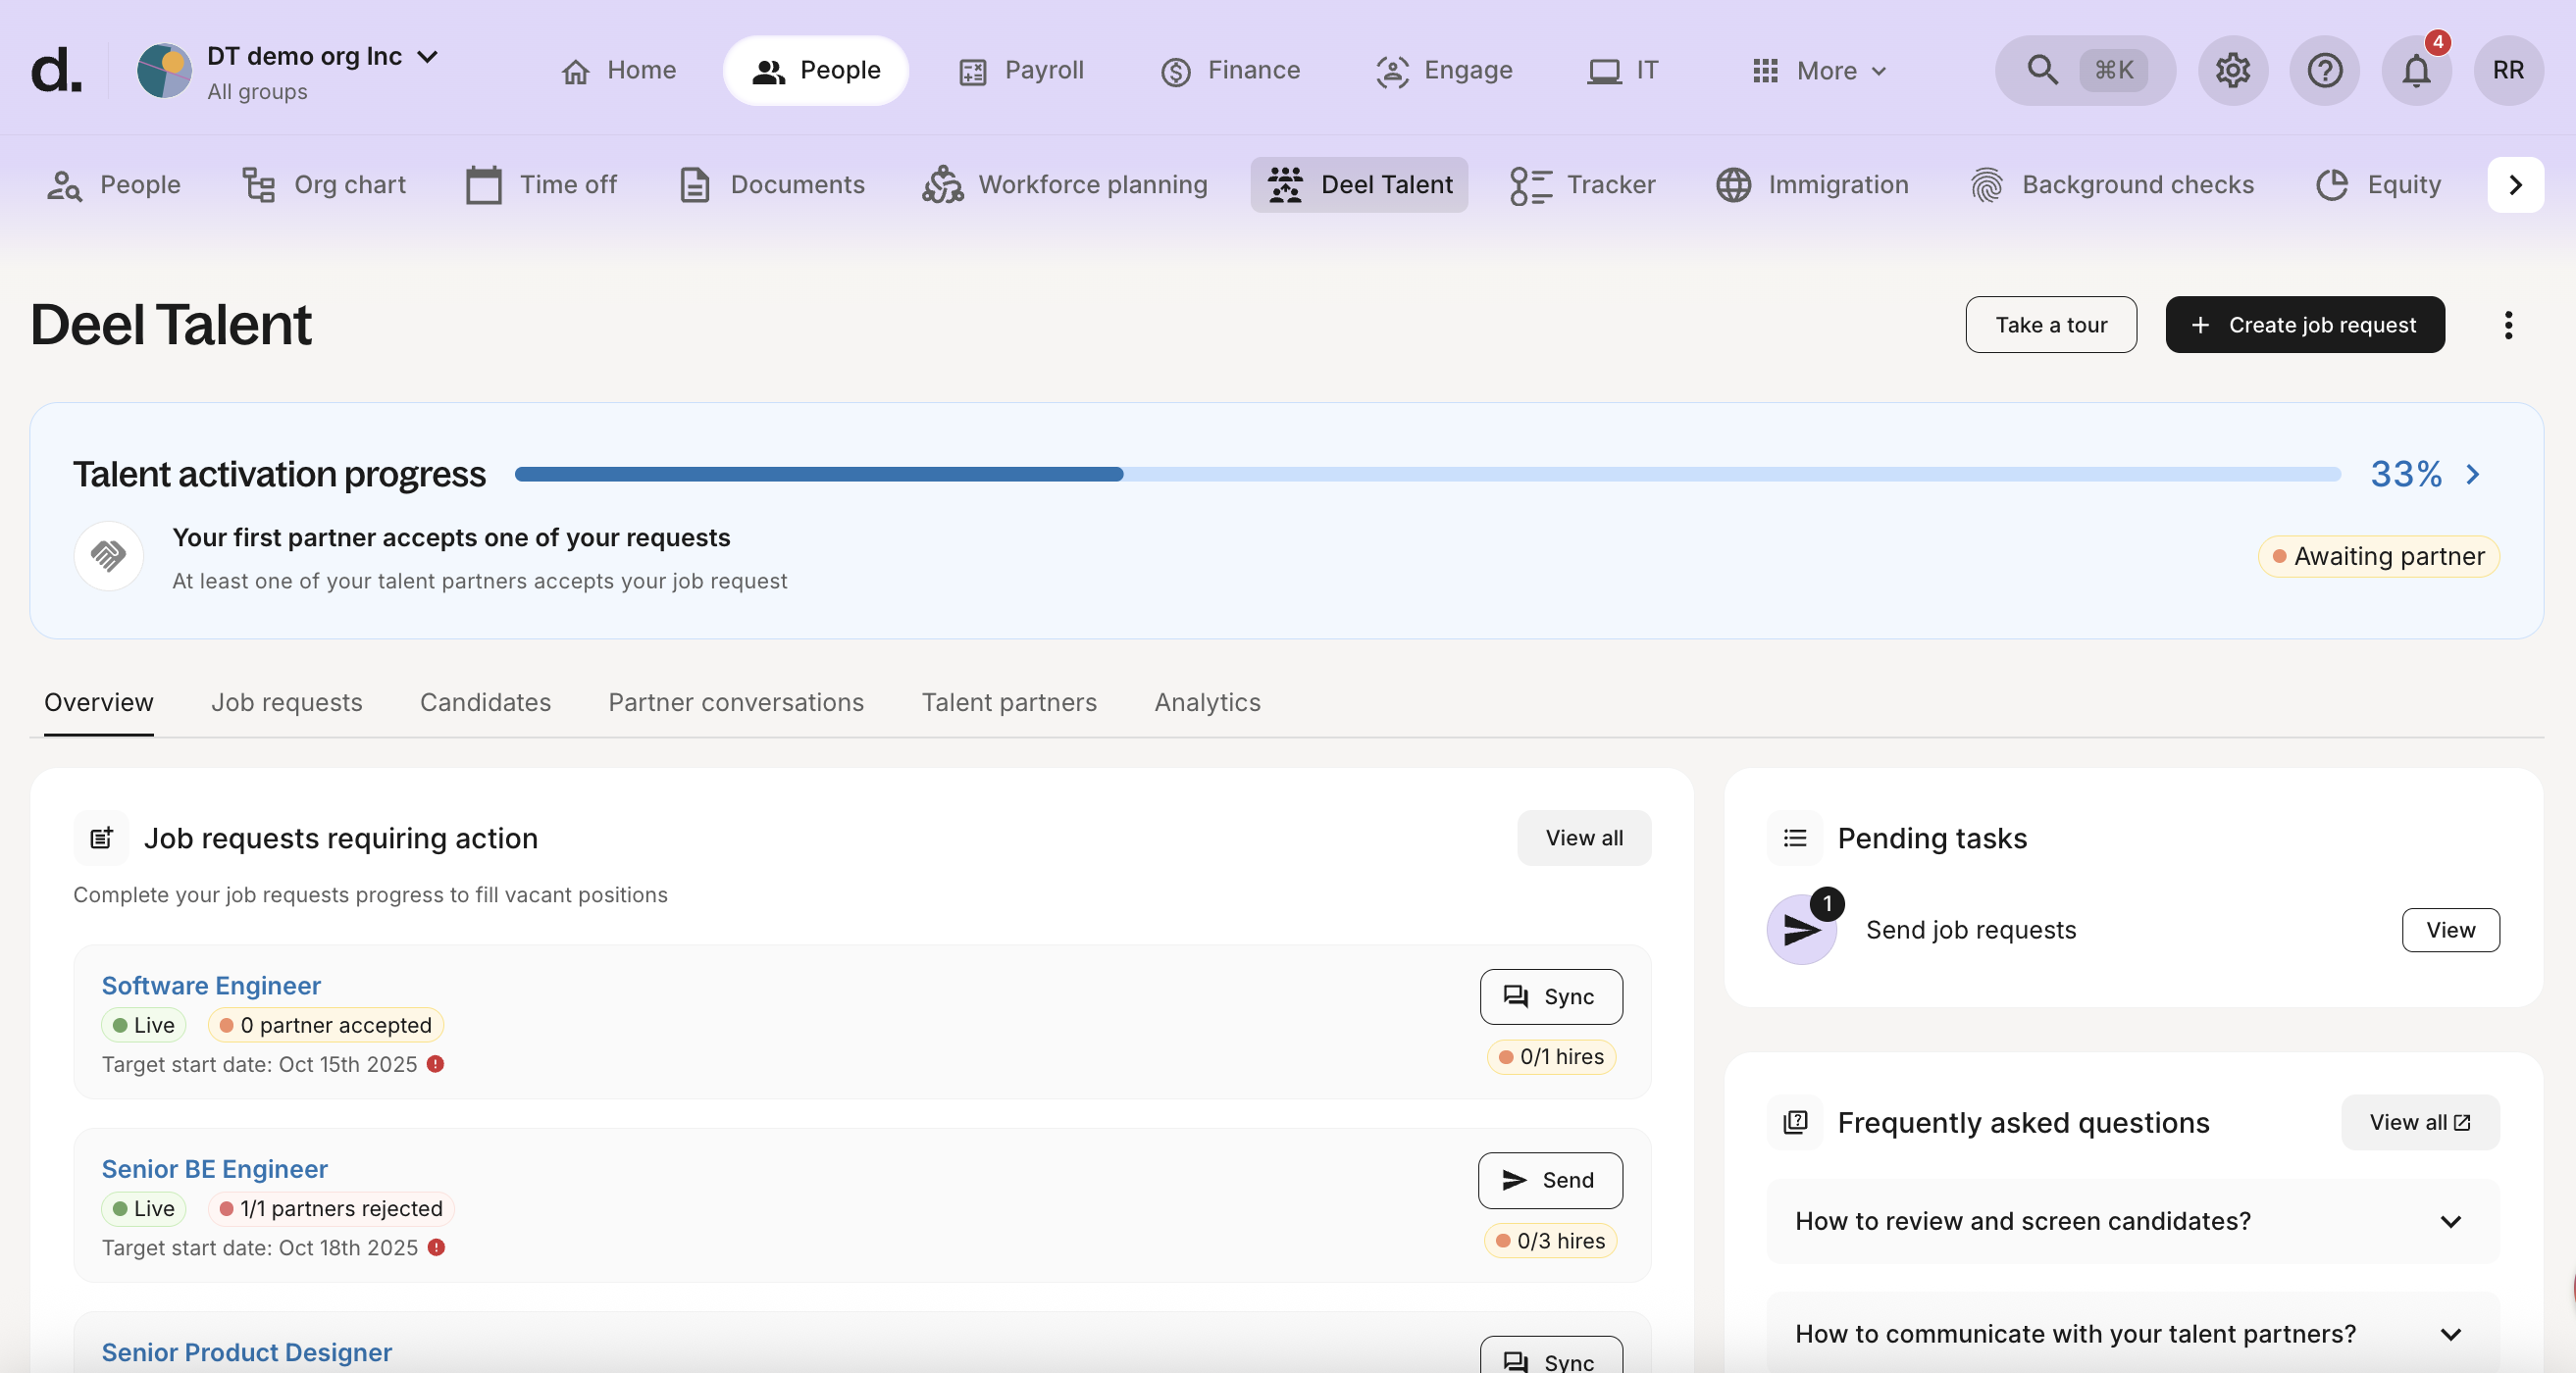Select the Immigration globe icon

tap(1734, 184)
